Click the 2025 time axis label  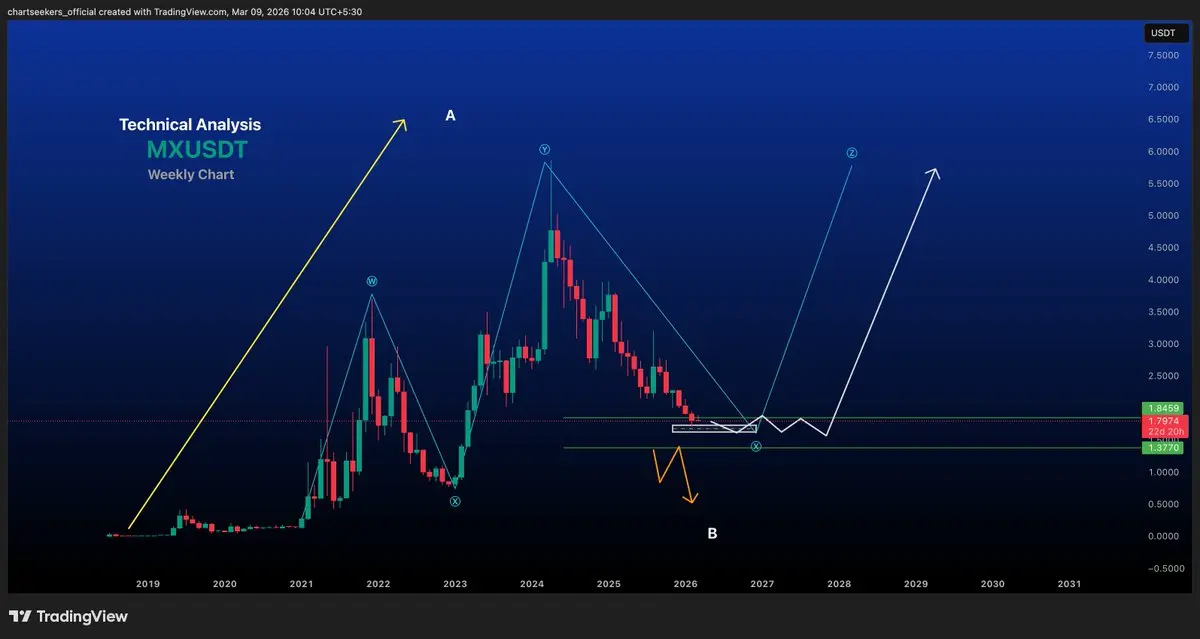(x=609, y=583)
